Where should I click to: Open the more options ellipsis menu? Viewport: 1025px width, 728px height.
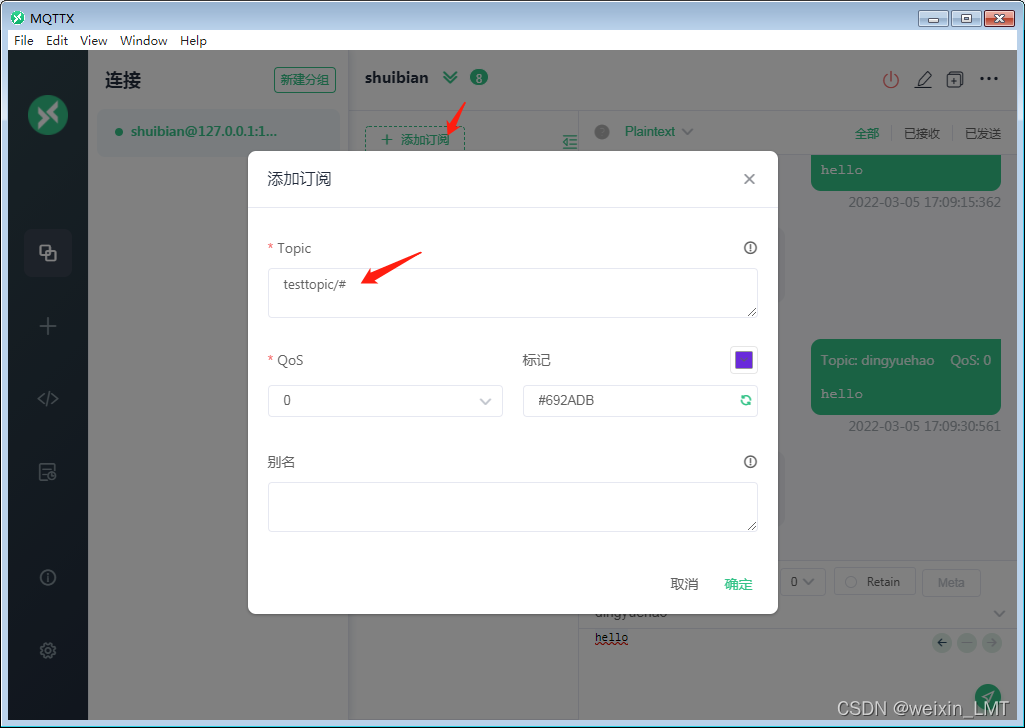pos(989,79)
